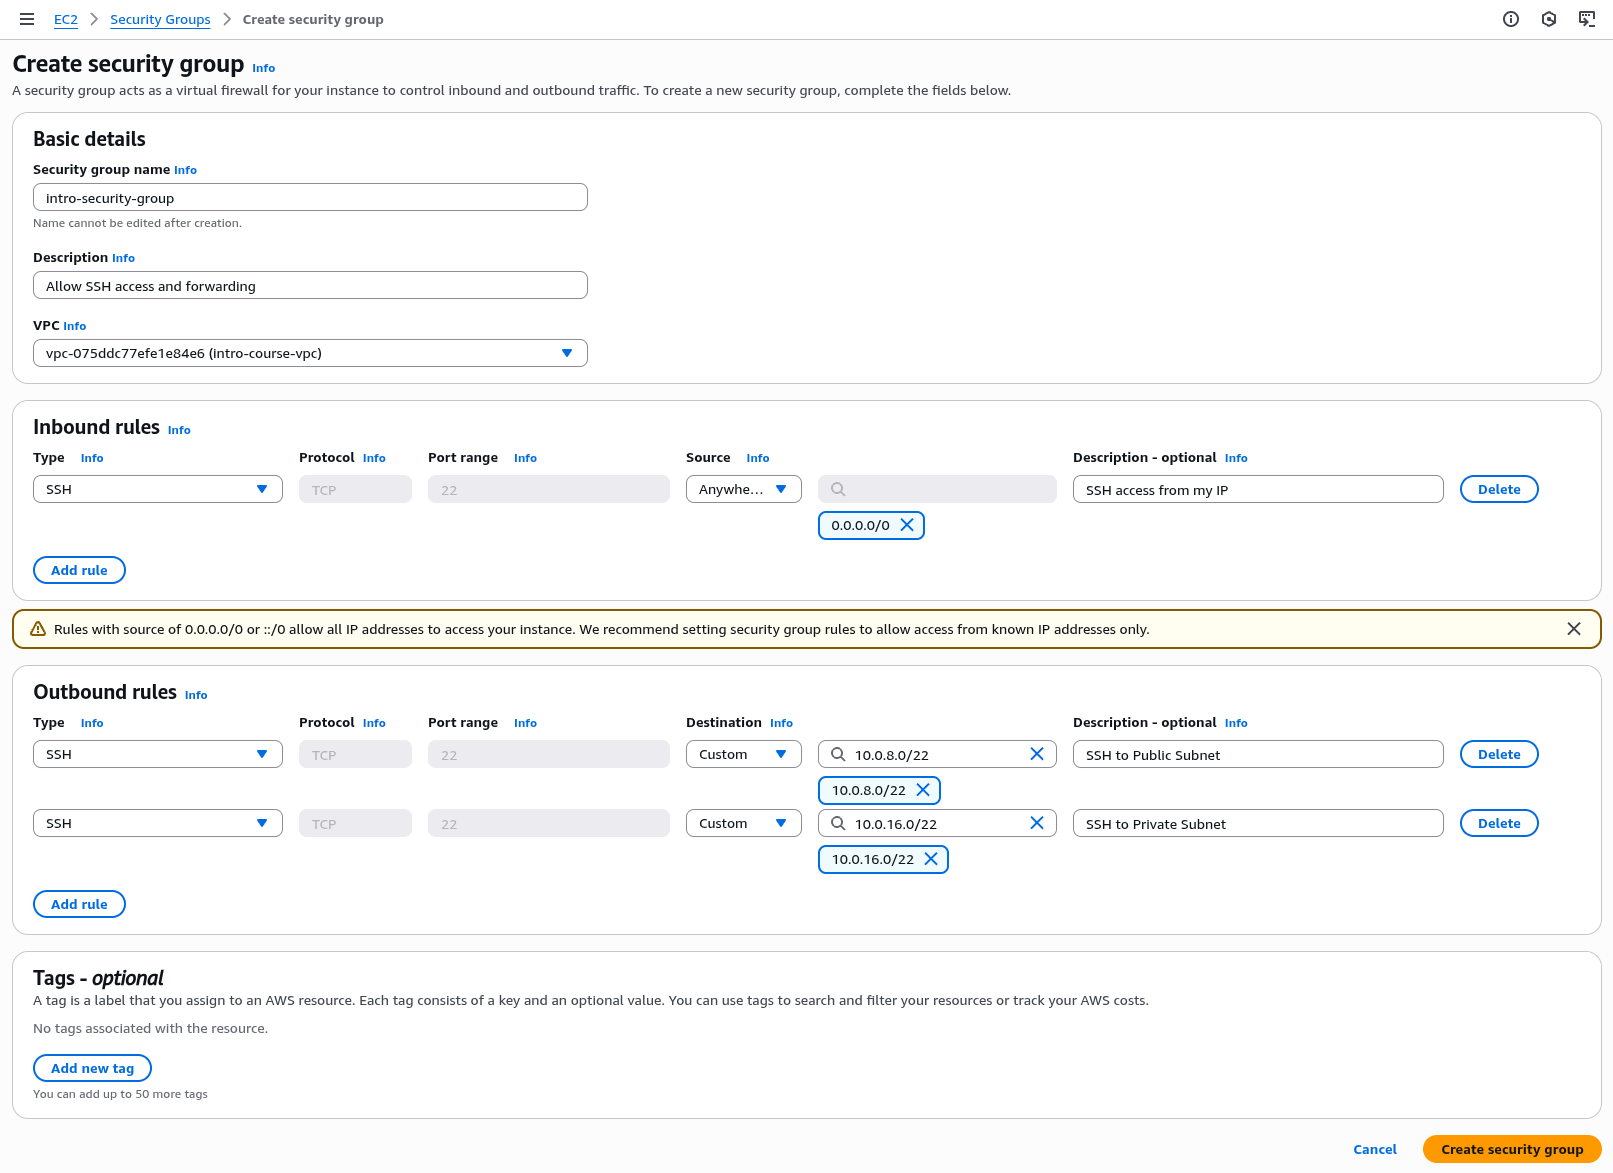This screenshot has height=1173, width=1613.
Task: Navigate to Security Groups breadcrumb
Action: (160, 19)
